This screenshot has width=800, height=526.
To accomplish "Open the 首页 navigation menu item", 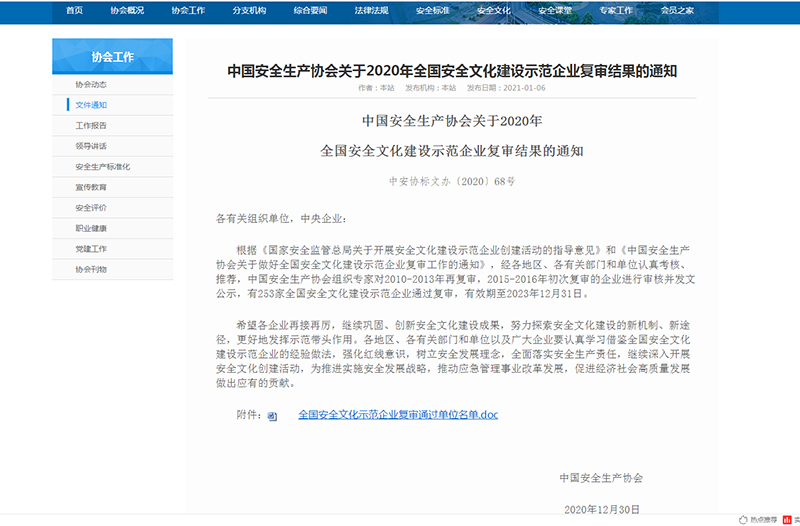I will (x=74, y=9).
